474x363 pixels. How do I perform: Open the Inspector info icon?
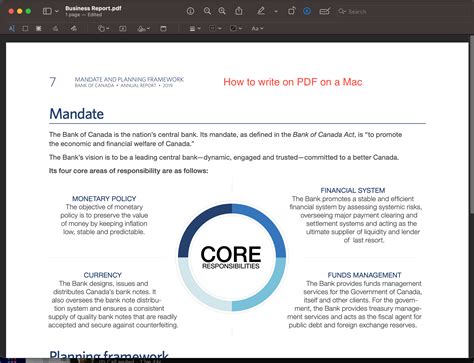pos(190,11)
